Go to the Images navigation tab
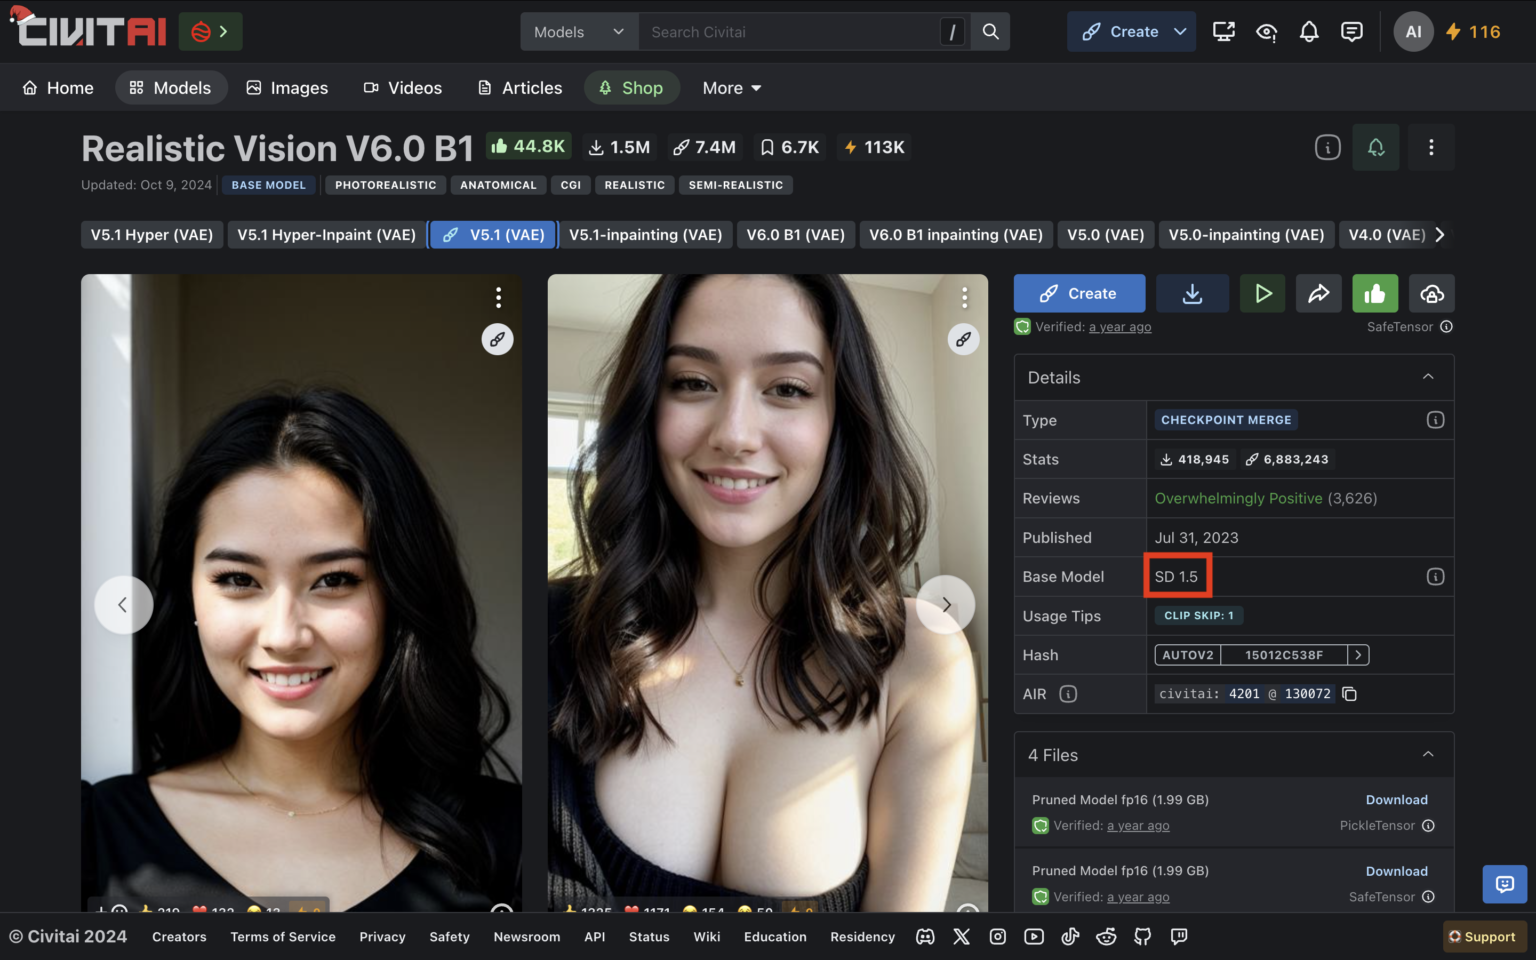1536x960 pixels. point(287,88)
